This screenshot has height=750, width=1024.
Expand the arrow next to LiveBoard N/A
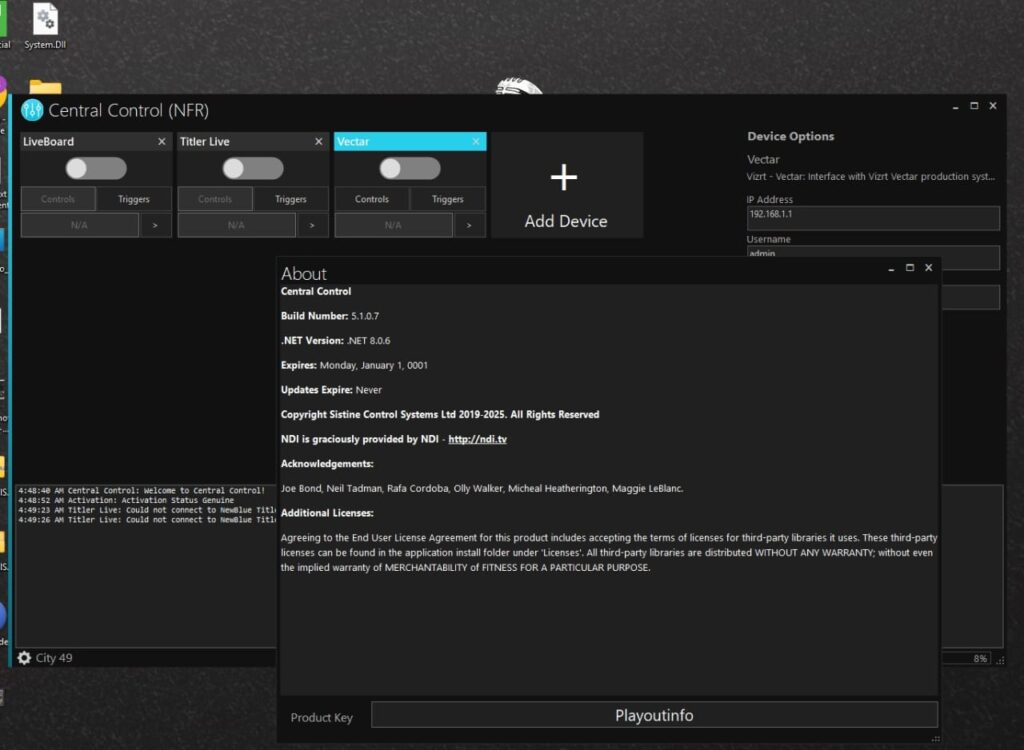[x=155, y=225]
